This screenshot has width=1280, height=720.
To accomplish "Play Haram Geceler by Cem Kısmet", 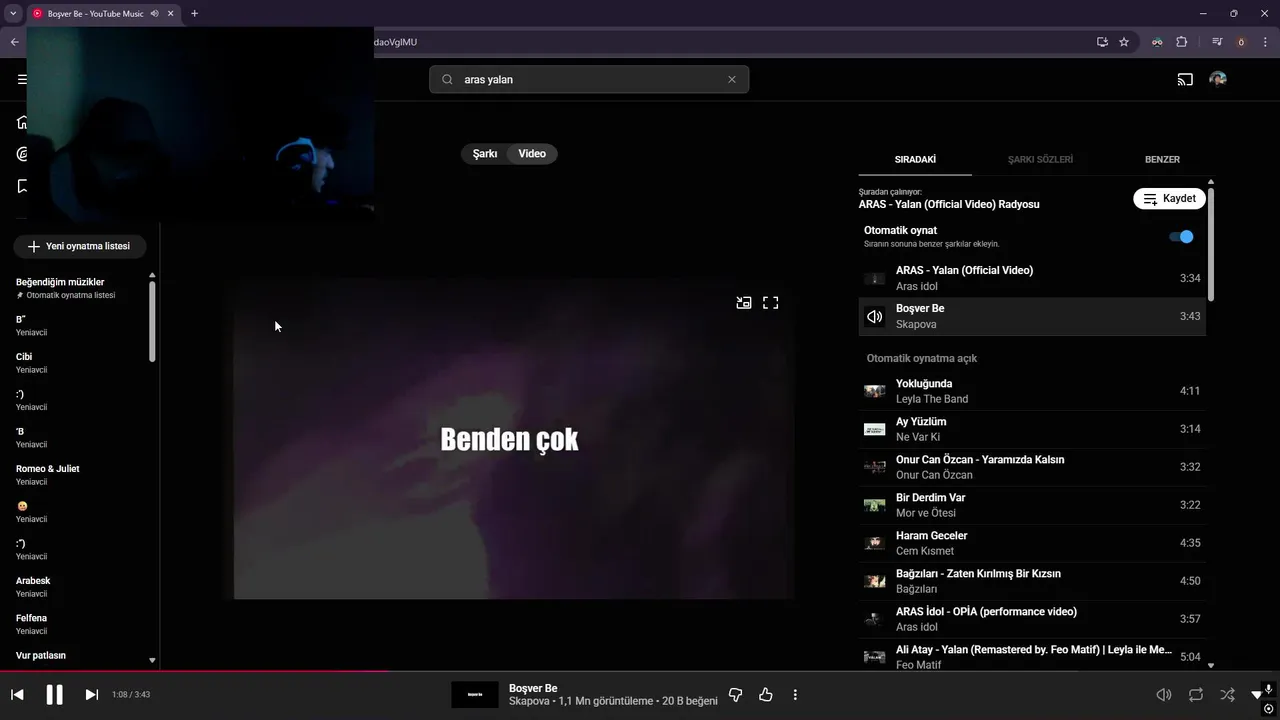I will (1032, 543).
